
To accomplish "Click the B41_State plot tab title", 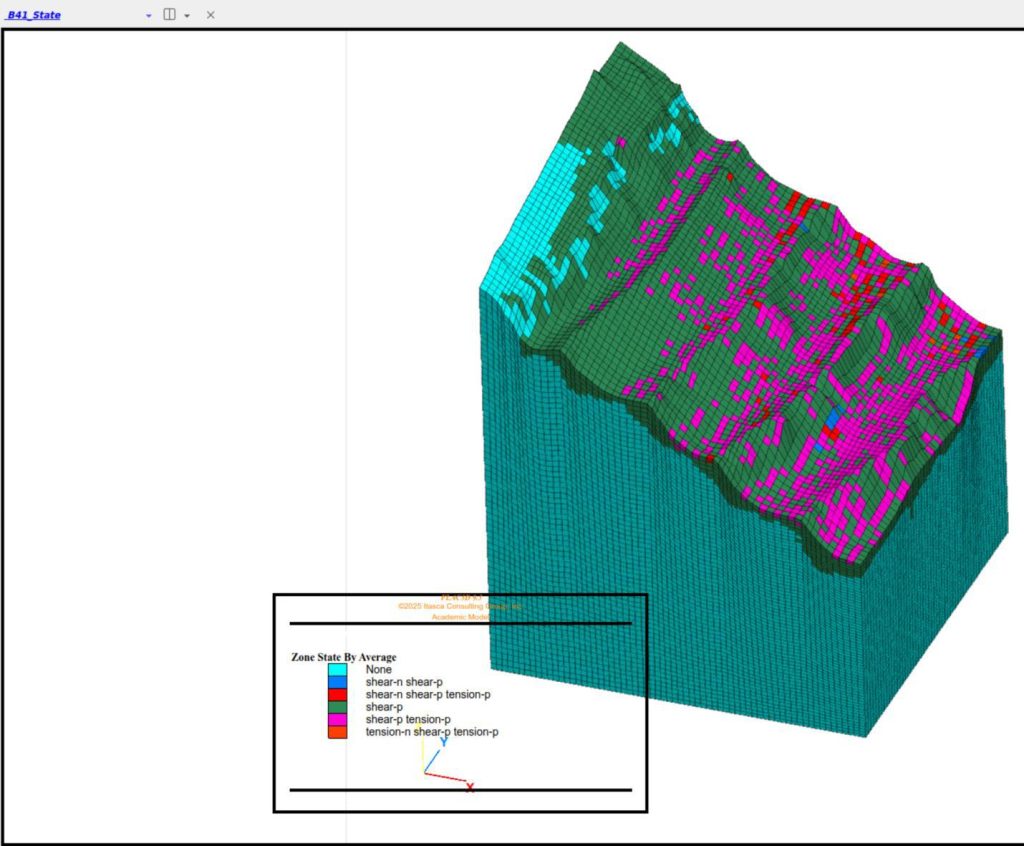I will [x=34, y=15].
